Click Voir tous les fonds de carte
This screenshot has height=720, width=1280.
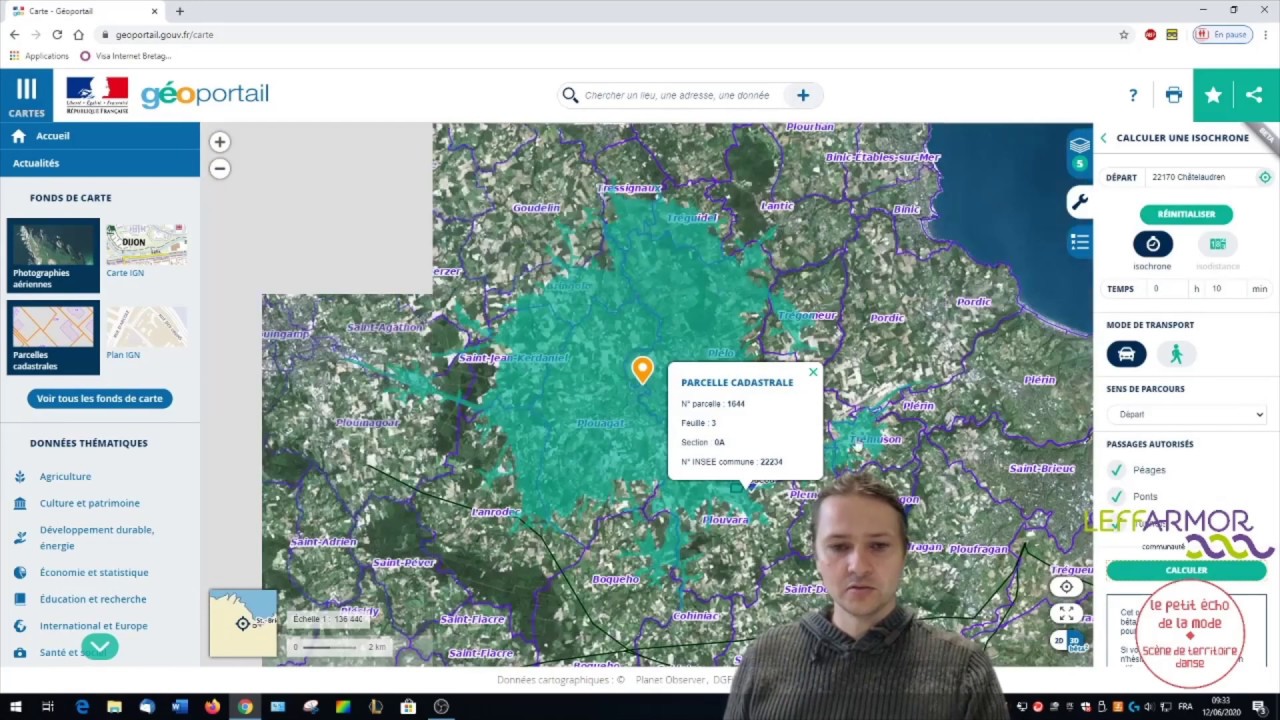pyautogui.click(x=100, y=398)
